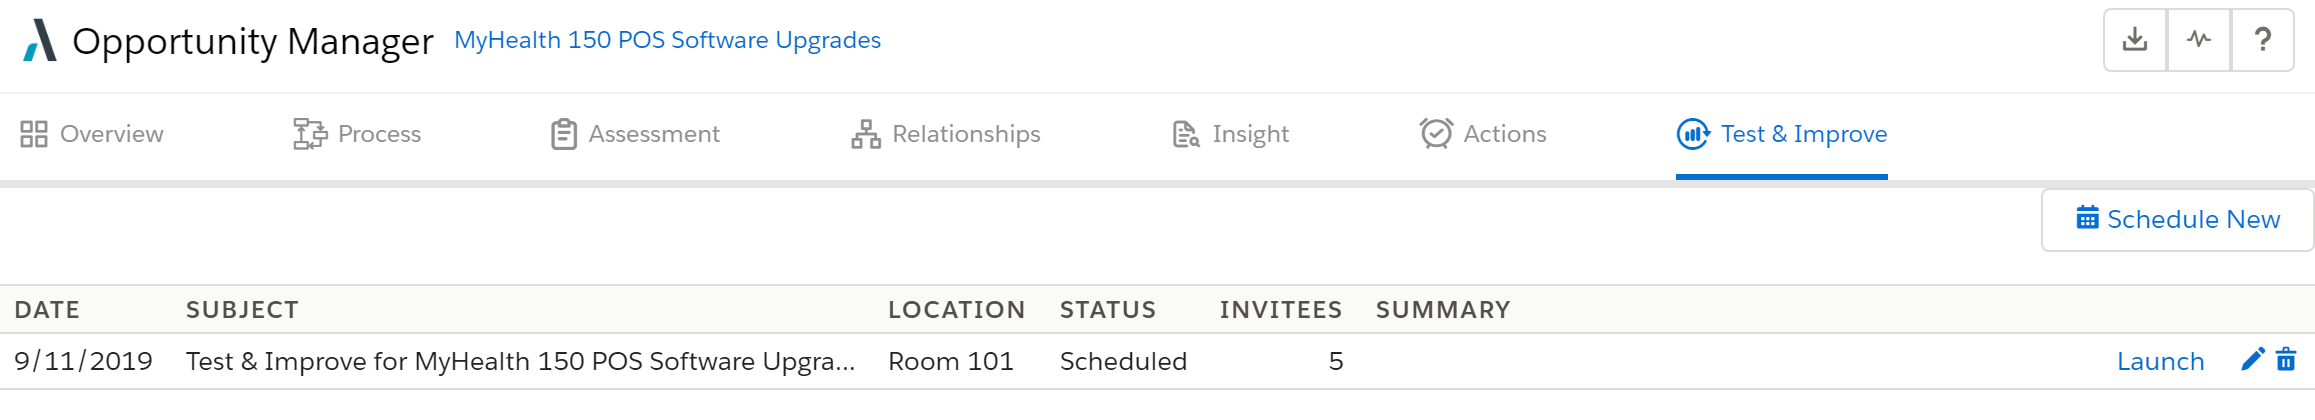Click the SUBJECT column header
This screenshot has height=420, width=2315.
(x=242, y=310)
